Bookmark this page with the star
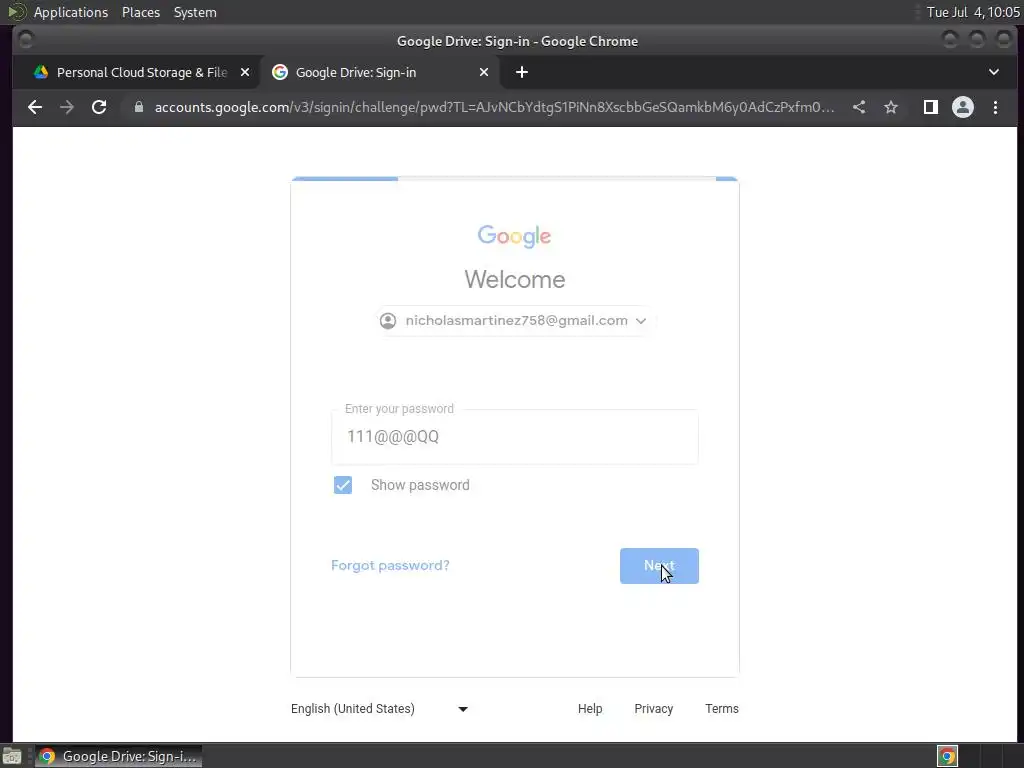 point(891,107)
